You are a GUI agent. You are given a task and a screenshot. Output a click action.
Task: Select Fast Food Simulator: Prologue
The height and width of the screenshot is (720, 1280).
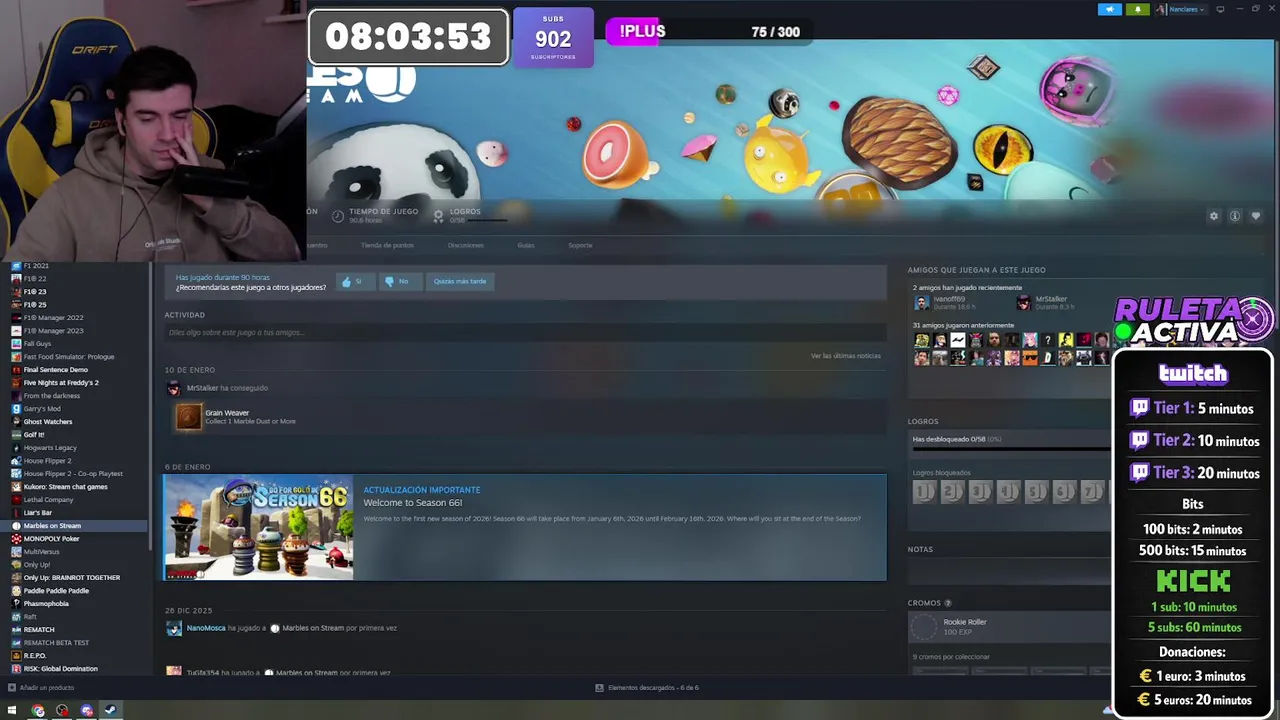pyautogui.click(x=68, y=357)
